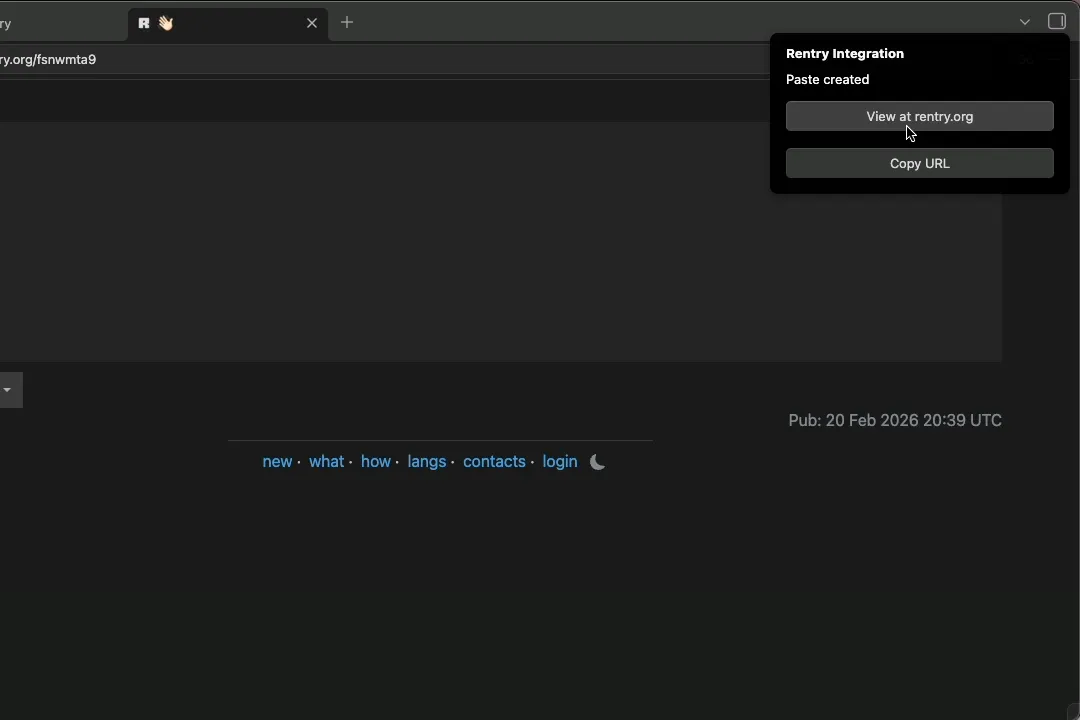
Task: Open the how link
Action: pos(375,462)
